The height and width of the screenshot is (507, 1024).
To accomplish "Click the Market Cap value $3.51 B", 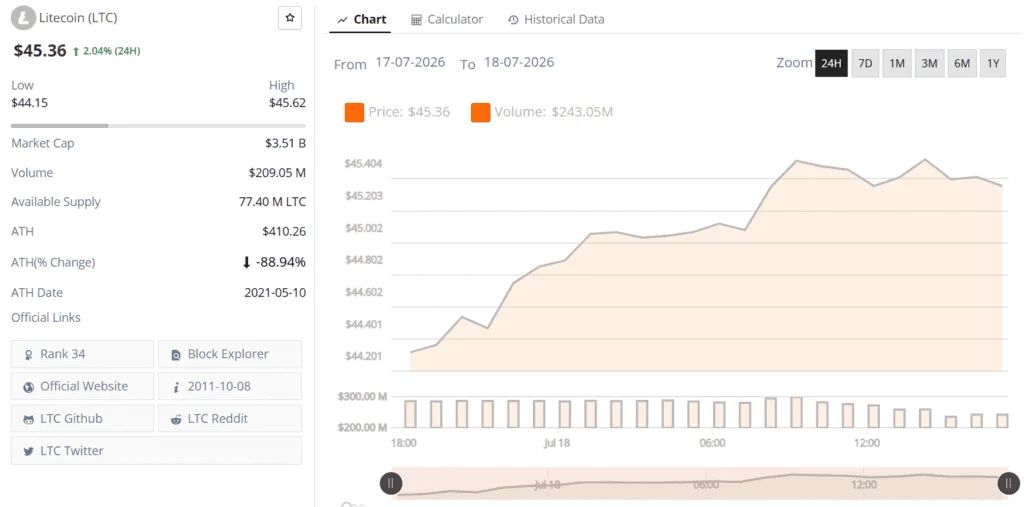I will [283, 143].
